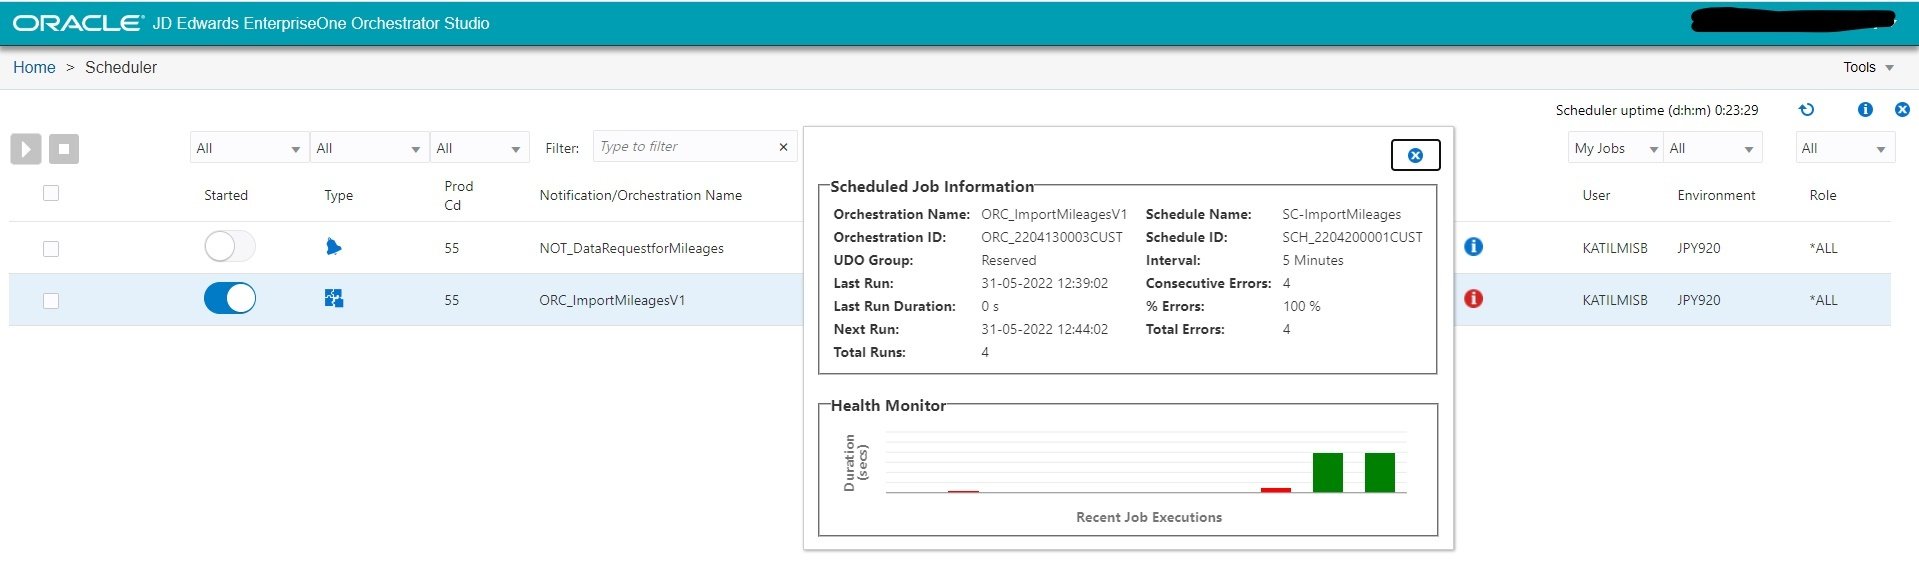Click the % Errors value 100 %

(x=1301, y=306)
